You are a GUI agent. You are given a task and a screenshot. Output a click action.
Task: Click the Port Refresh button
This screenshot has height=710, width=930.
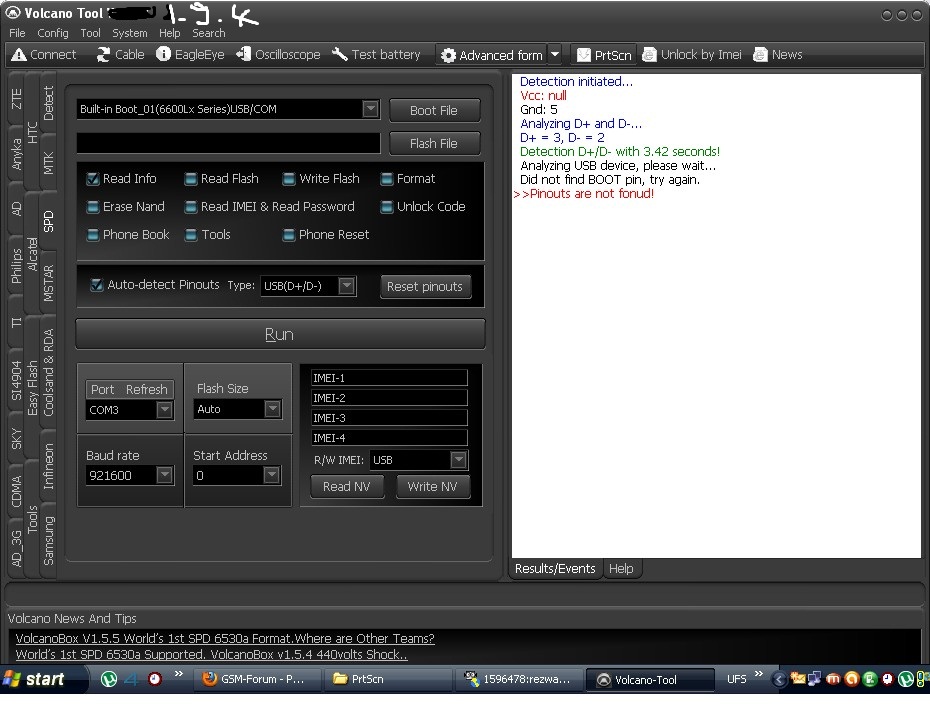[x=129, y=389]
